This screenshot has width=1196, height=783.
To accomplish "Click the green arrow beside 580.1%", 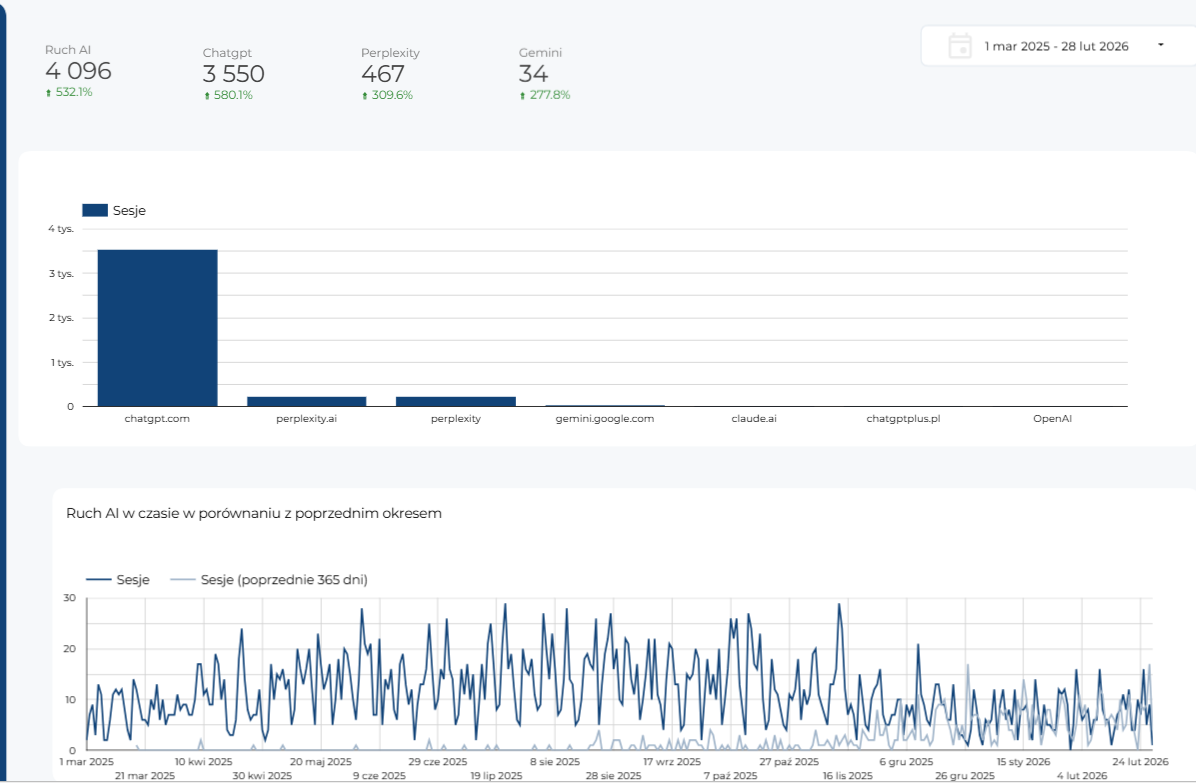I will pos(207,96).
